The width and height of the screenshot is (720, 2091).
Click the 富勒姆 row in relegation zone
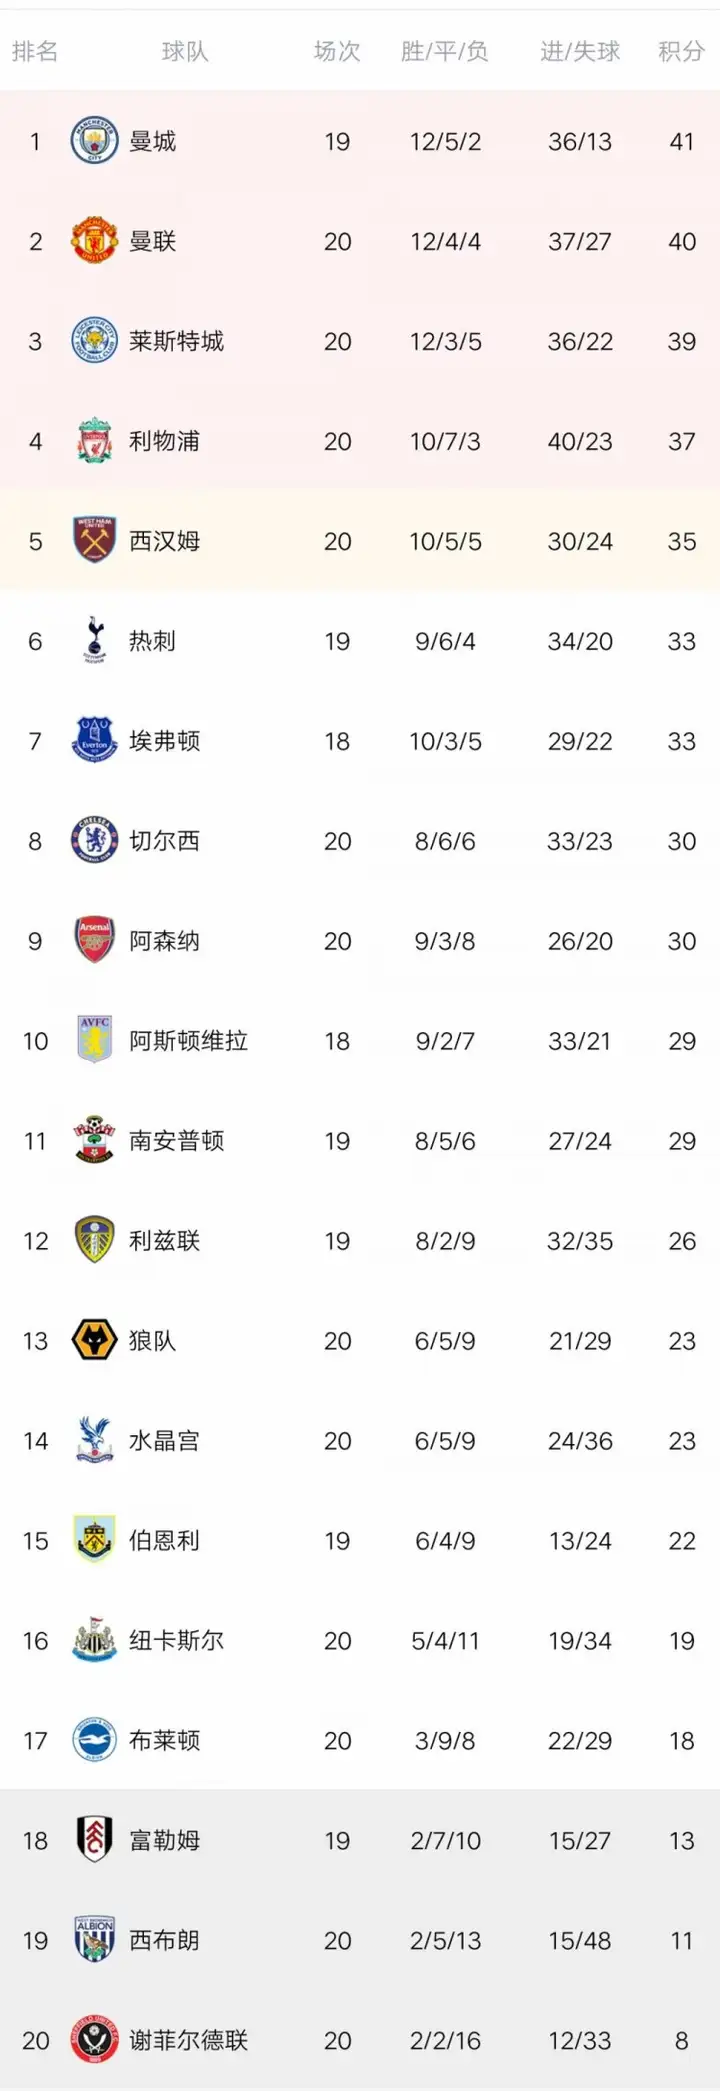(x=360, y=1841)
